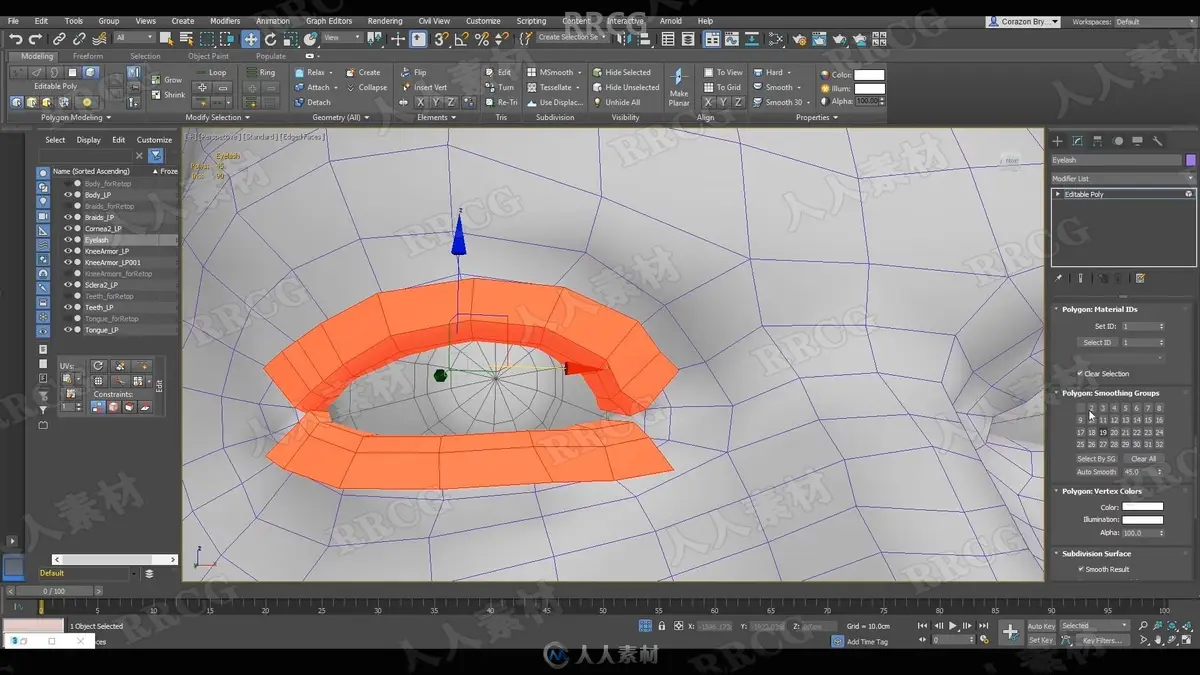Open the Create command panel tab
This screenshot has height=675, width=1200.
(x=1057, y=141)
